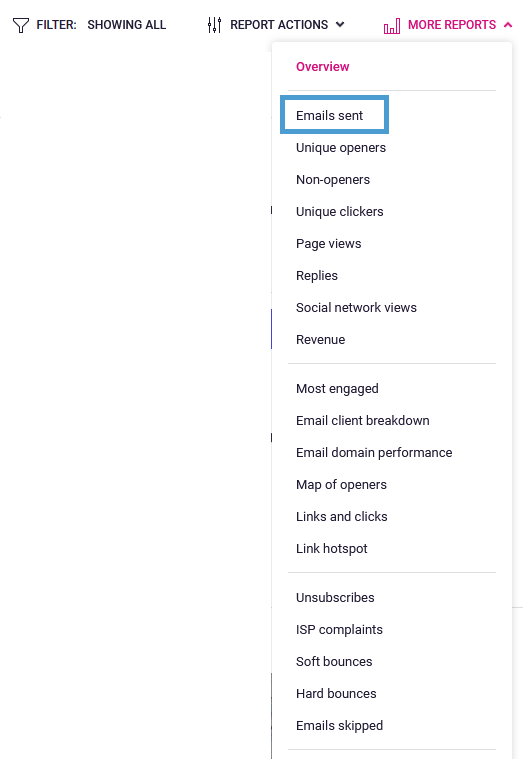The height and width of the screenshot is (769, 523).
Task: Open Map of openers report
Action: 341,485
